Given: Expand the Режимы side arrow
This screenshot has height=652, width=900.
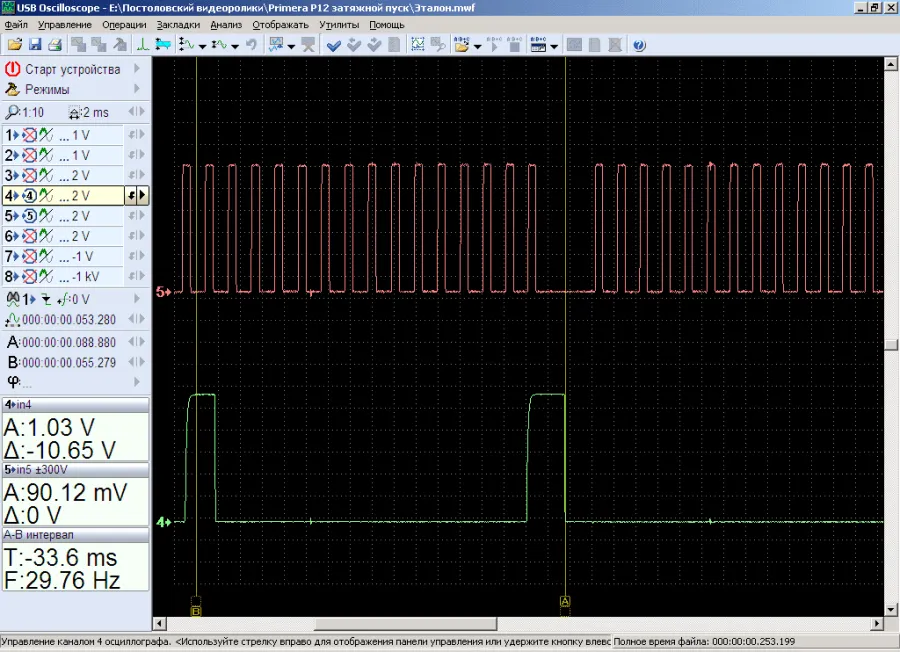Looking at the screenshot, I should pyautogui.click(x=137, y=88).
